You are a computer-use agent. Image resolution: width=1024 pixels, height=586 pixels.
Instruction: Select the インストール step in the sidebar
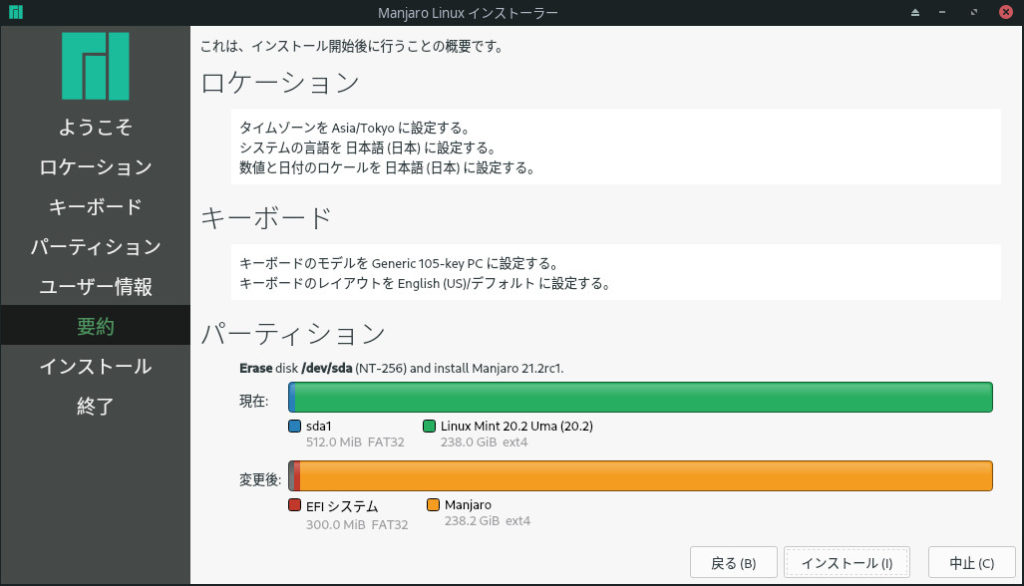95,366
